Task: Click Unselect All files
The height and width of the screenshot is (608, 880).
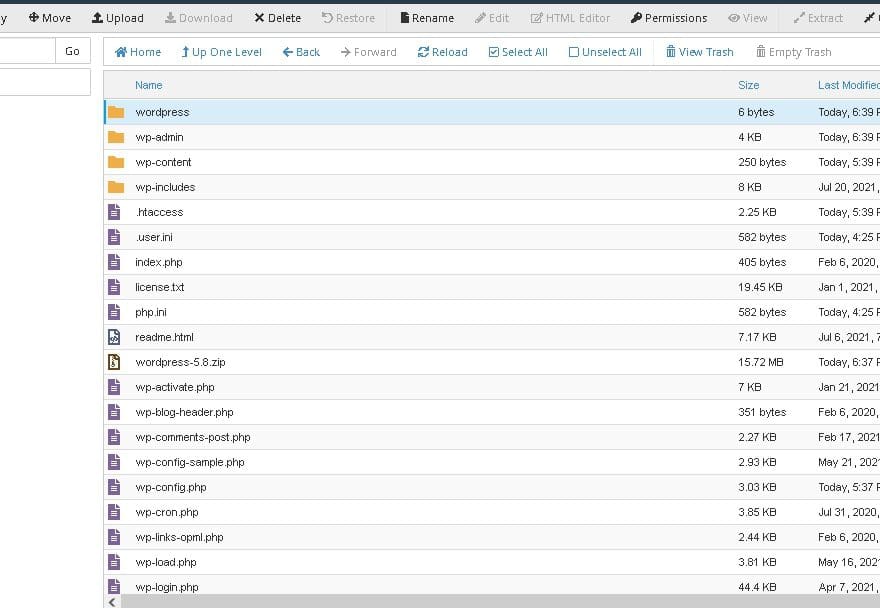Action: coord(605,52)
